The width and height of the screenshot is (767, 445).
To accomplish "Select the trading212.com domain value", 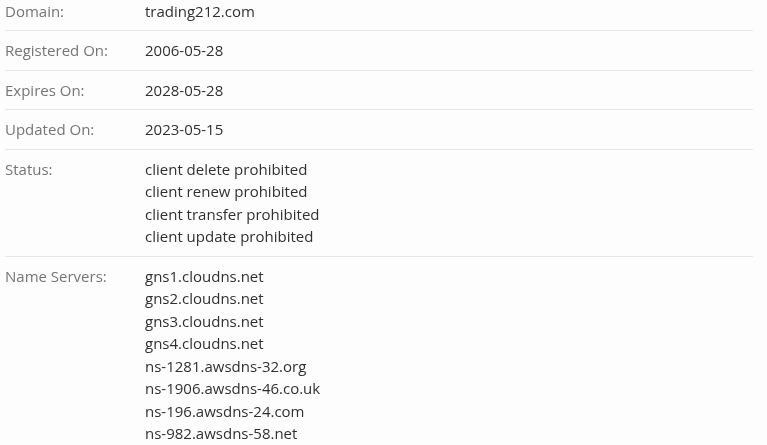I will pyautogui.click(x=200, y=12).
